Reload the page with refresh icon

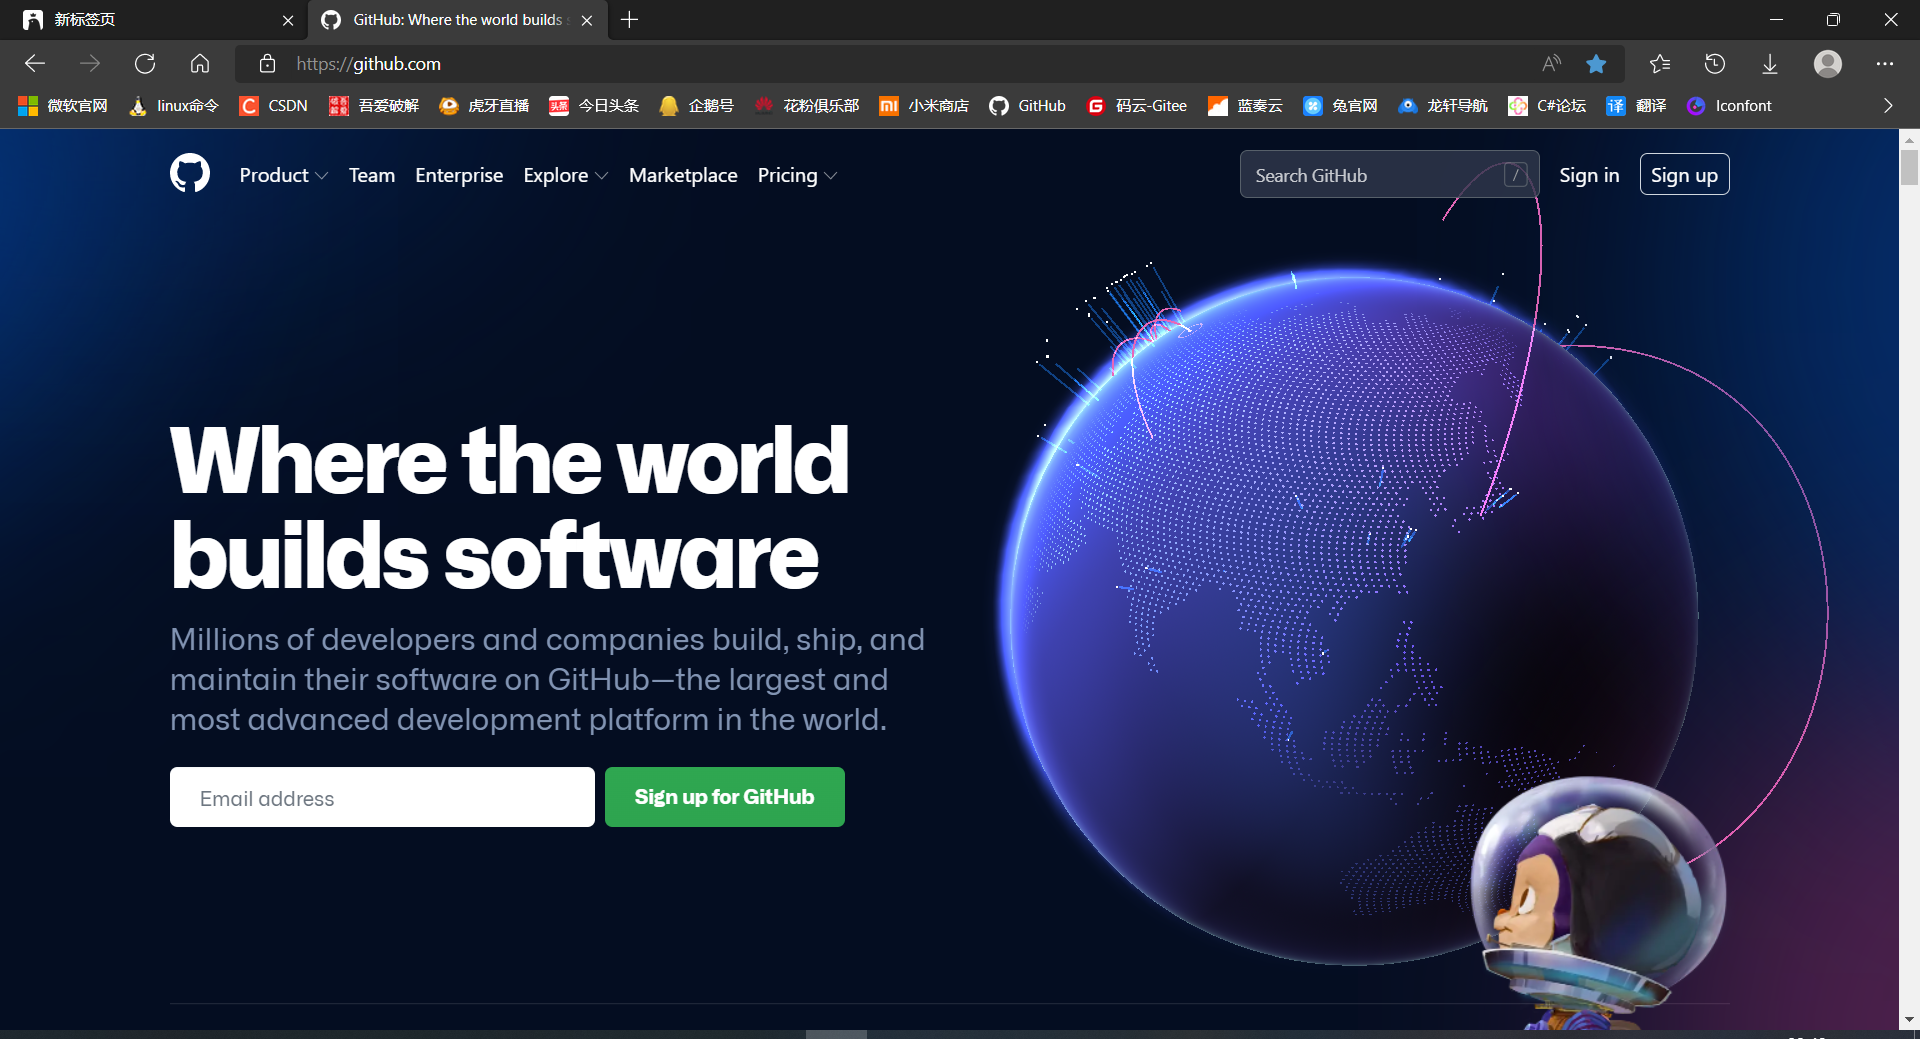point(145,64)
